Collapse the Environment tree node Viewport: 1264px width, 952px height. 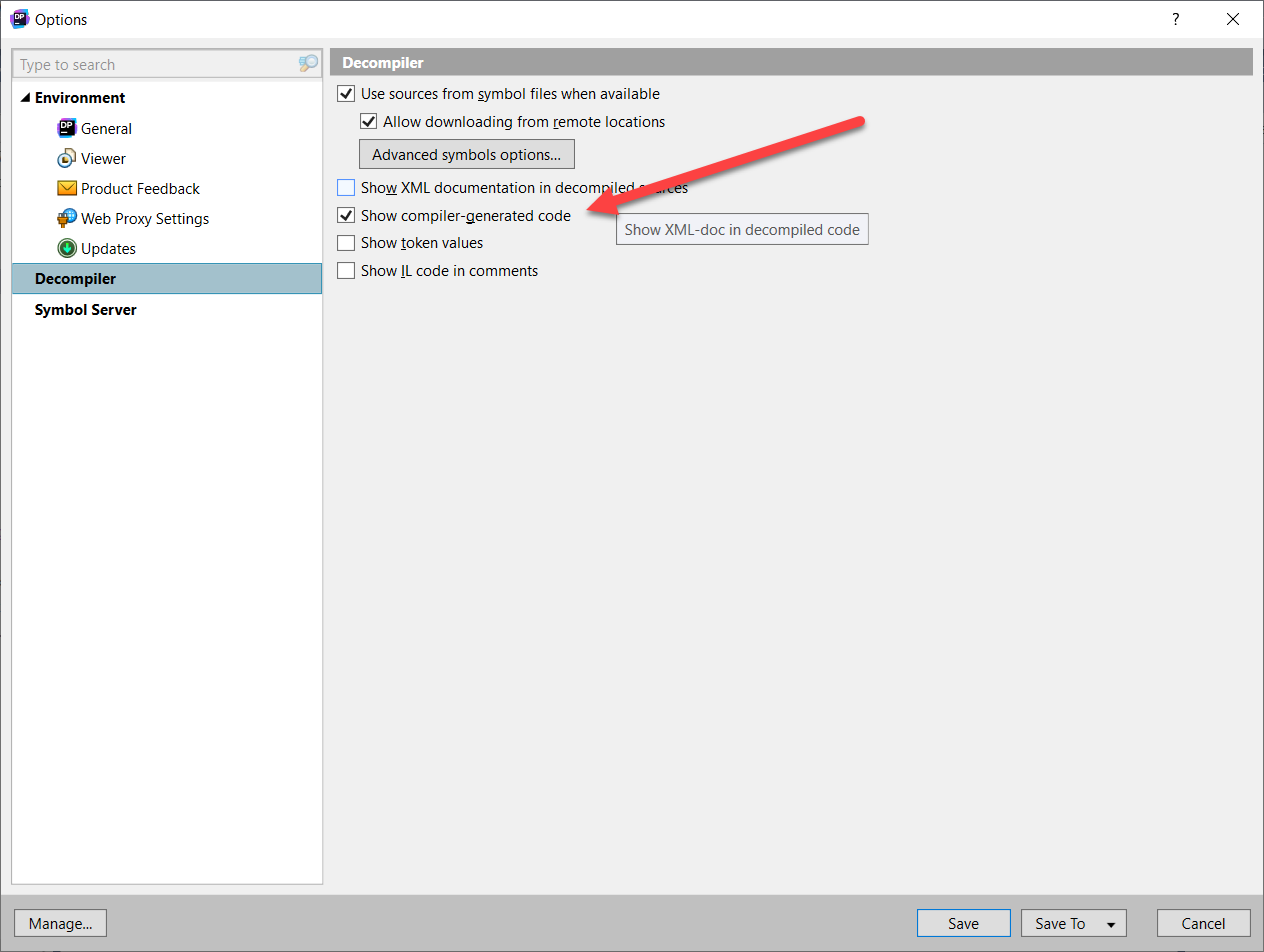click(25, 98)
